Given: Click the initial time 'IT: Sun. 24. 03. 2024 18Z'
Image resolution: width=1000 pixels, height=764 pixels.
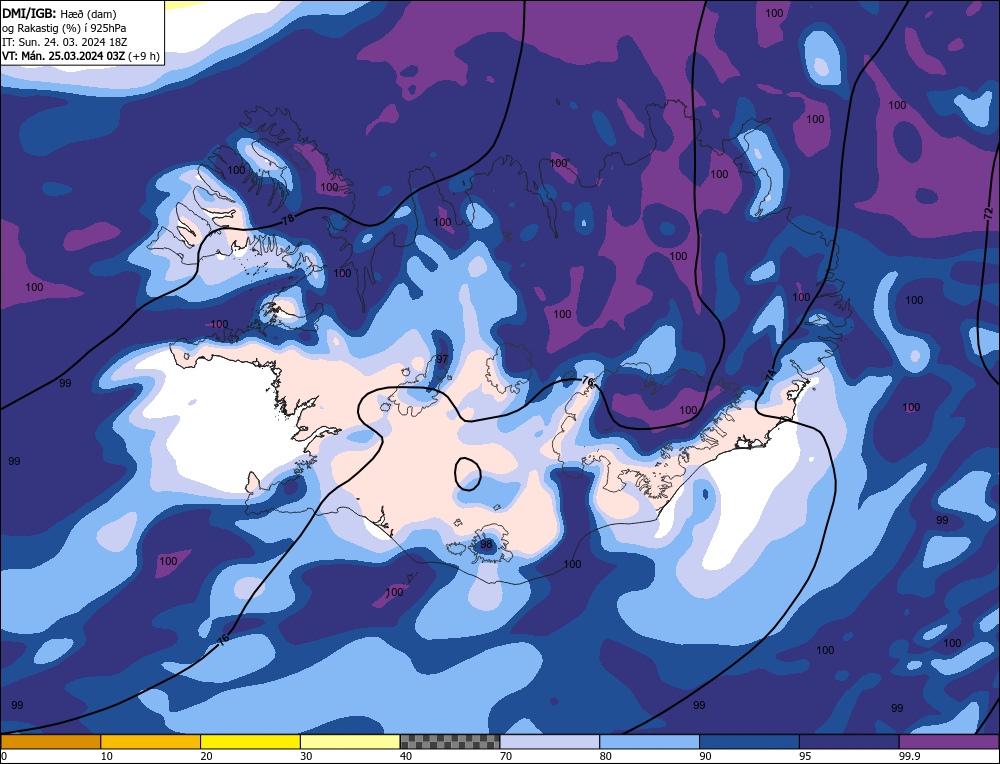Looking at the screenshot, I should click(x=64, y=42).
